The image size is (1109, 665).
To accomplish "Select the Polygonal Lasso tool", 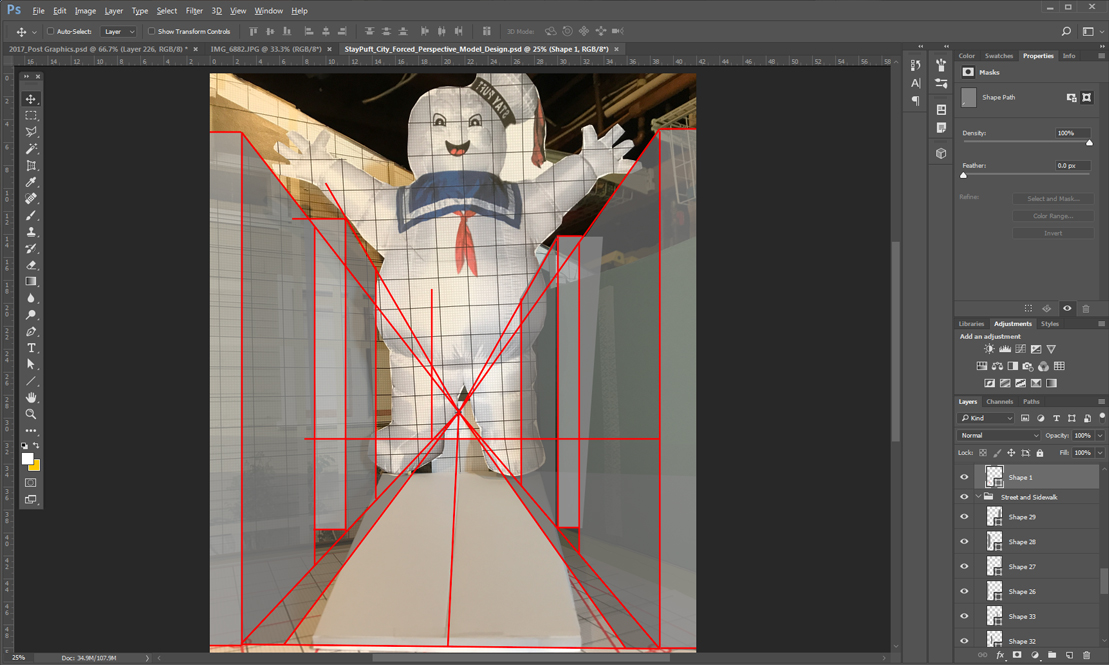I will (30, 132).
